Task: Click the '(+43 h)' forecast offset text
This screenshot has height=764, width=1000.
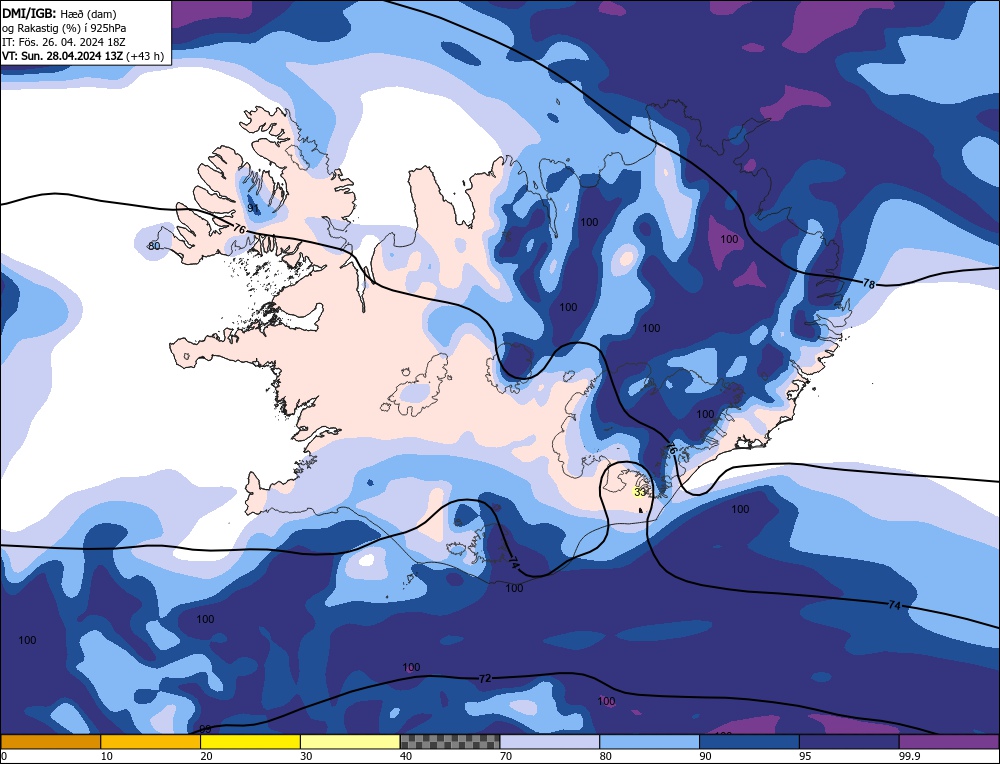Action: pos(145,56)
